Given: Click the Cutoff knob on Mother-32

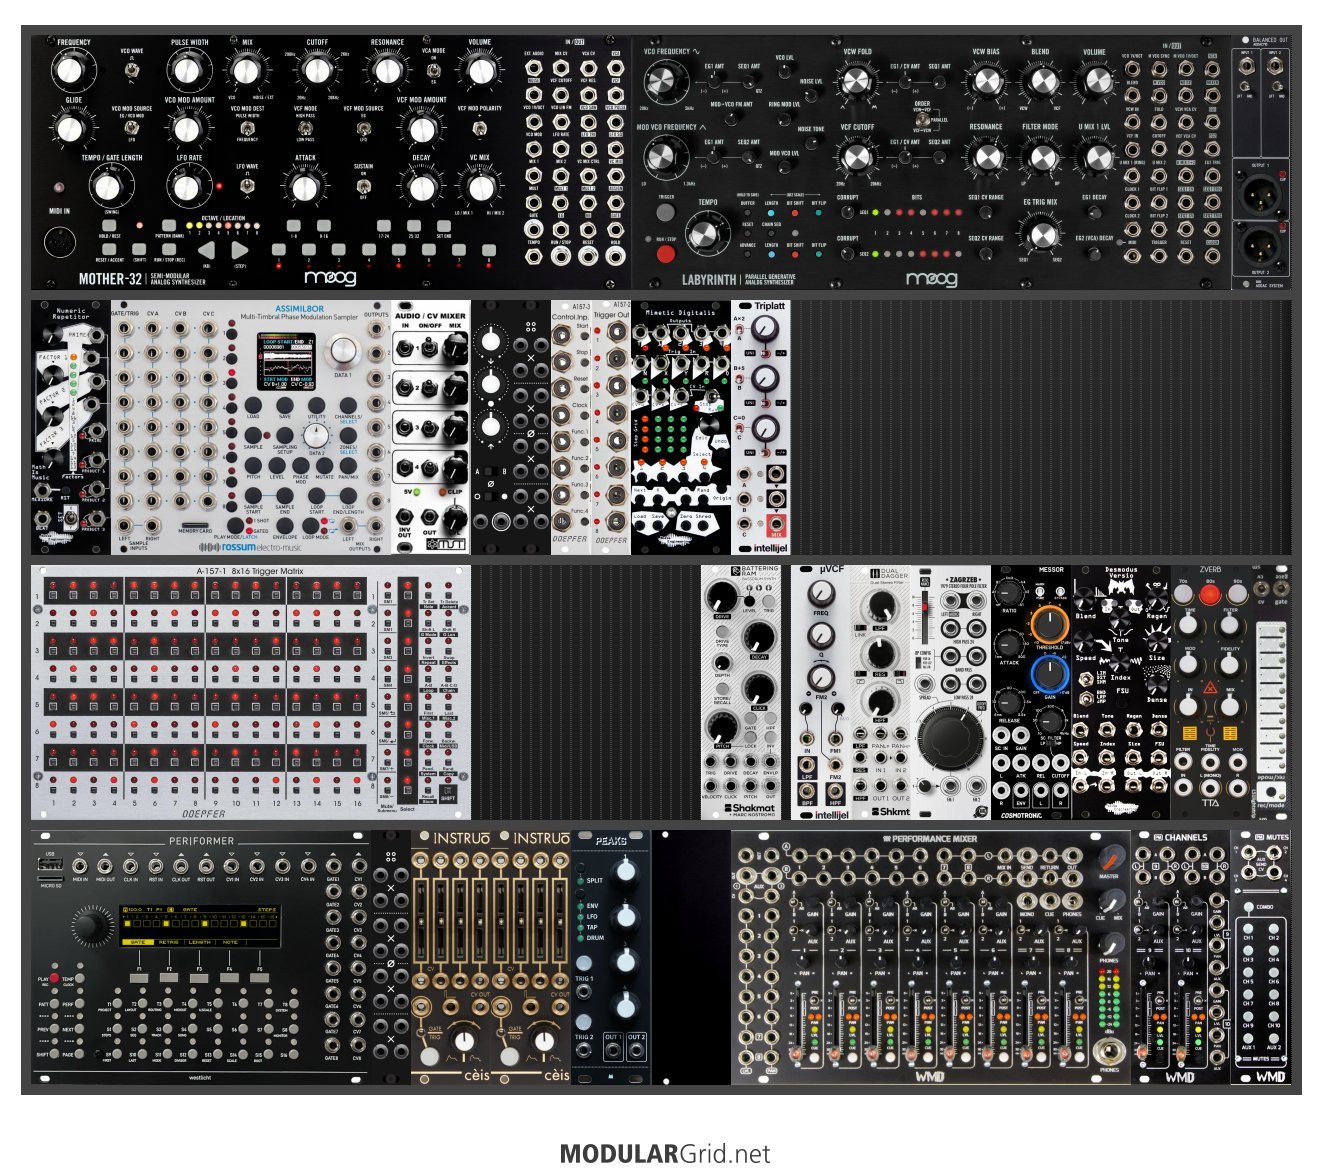Looking at the screenshot, I should coord(317,70).
